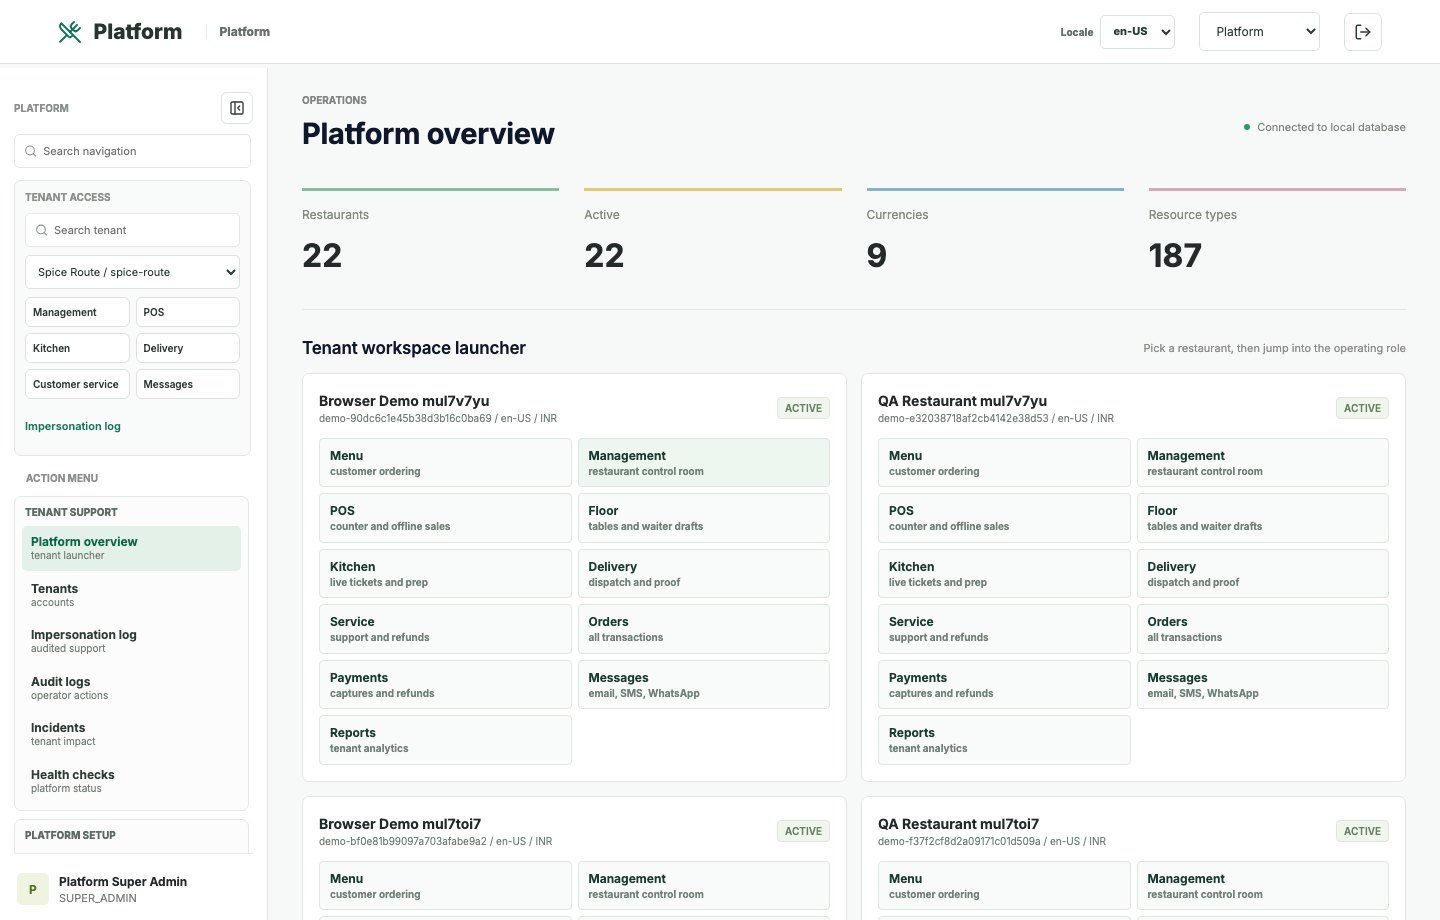The image size is (1440, 920).
Task: Click the Platform logo icon
Action: [69, 32]
